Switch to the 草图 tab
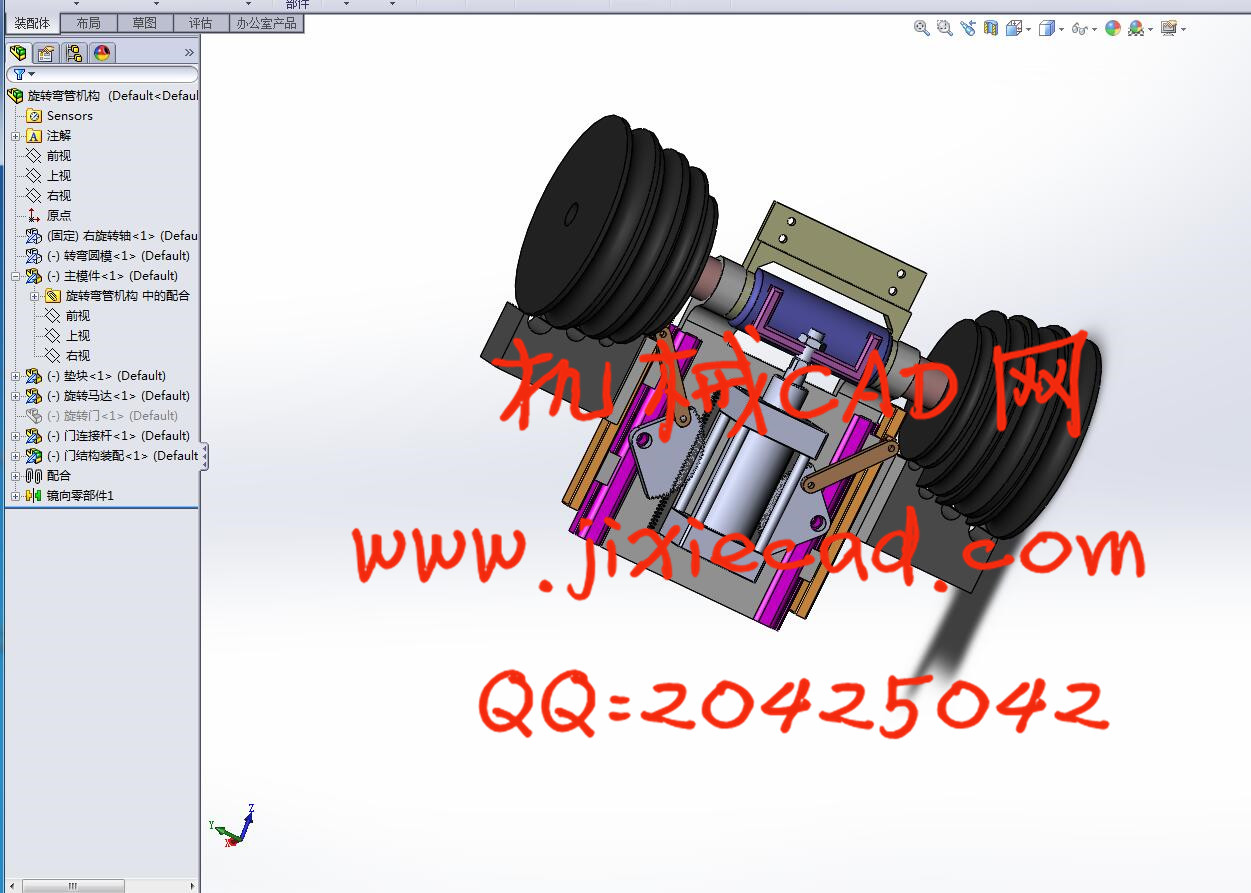This screenshot has width=1251, height=893. click(x=144, y=23)
